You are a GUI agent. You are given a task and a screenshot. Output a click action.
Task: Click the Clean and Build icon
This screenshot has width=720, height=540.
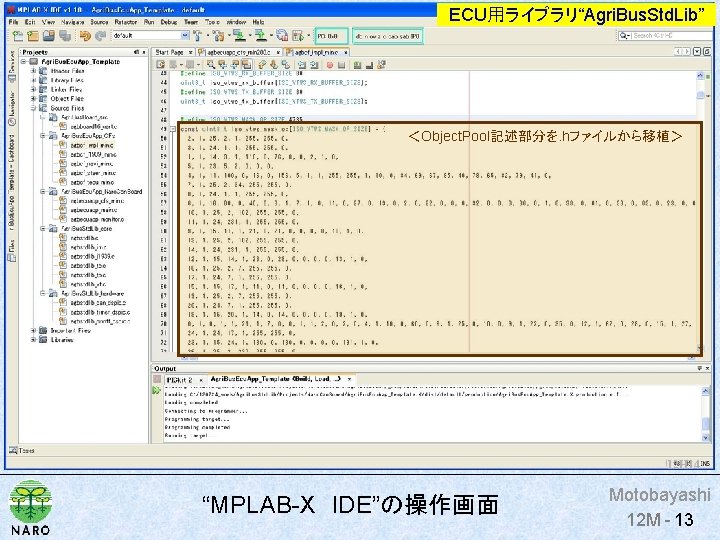coord(219,35)
